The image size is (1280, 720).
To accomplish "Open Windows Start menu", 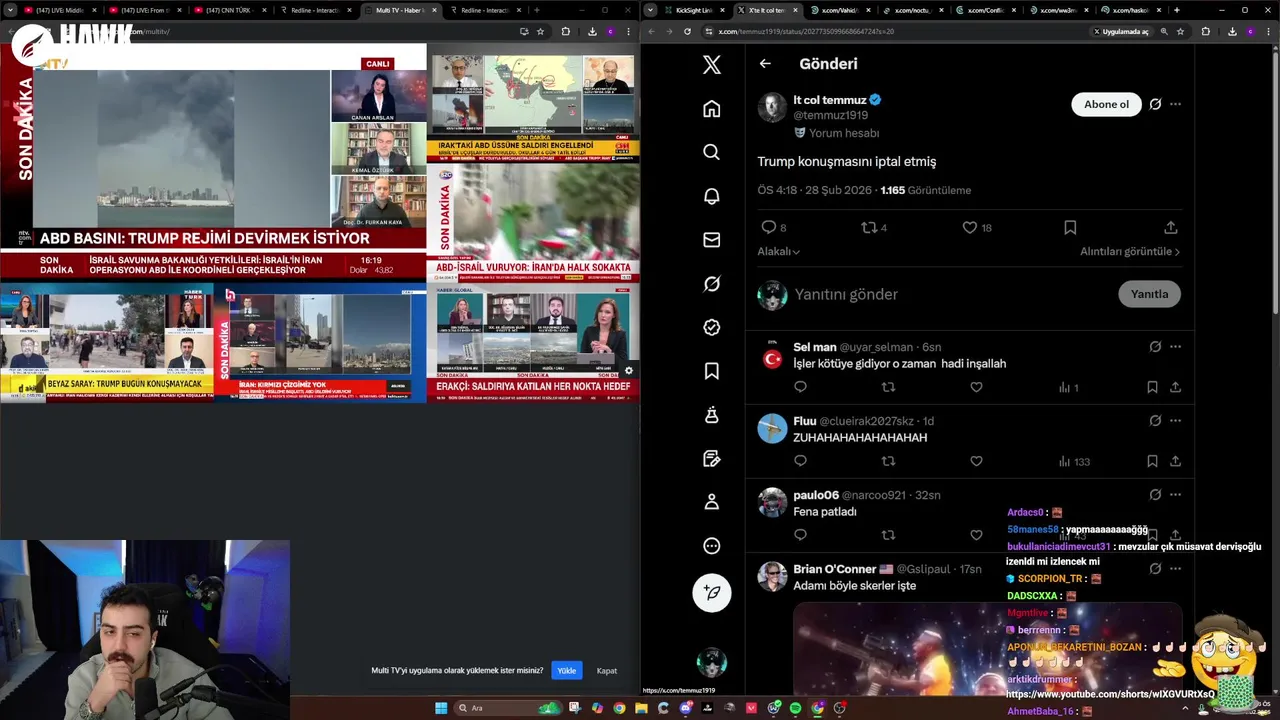I will pos(441,708).
